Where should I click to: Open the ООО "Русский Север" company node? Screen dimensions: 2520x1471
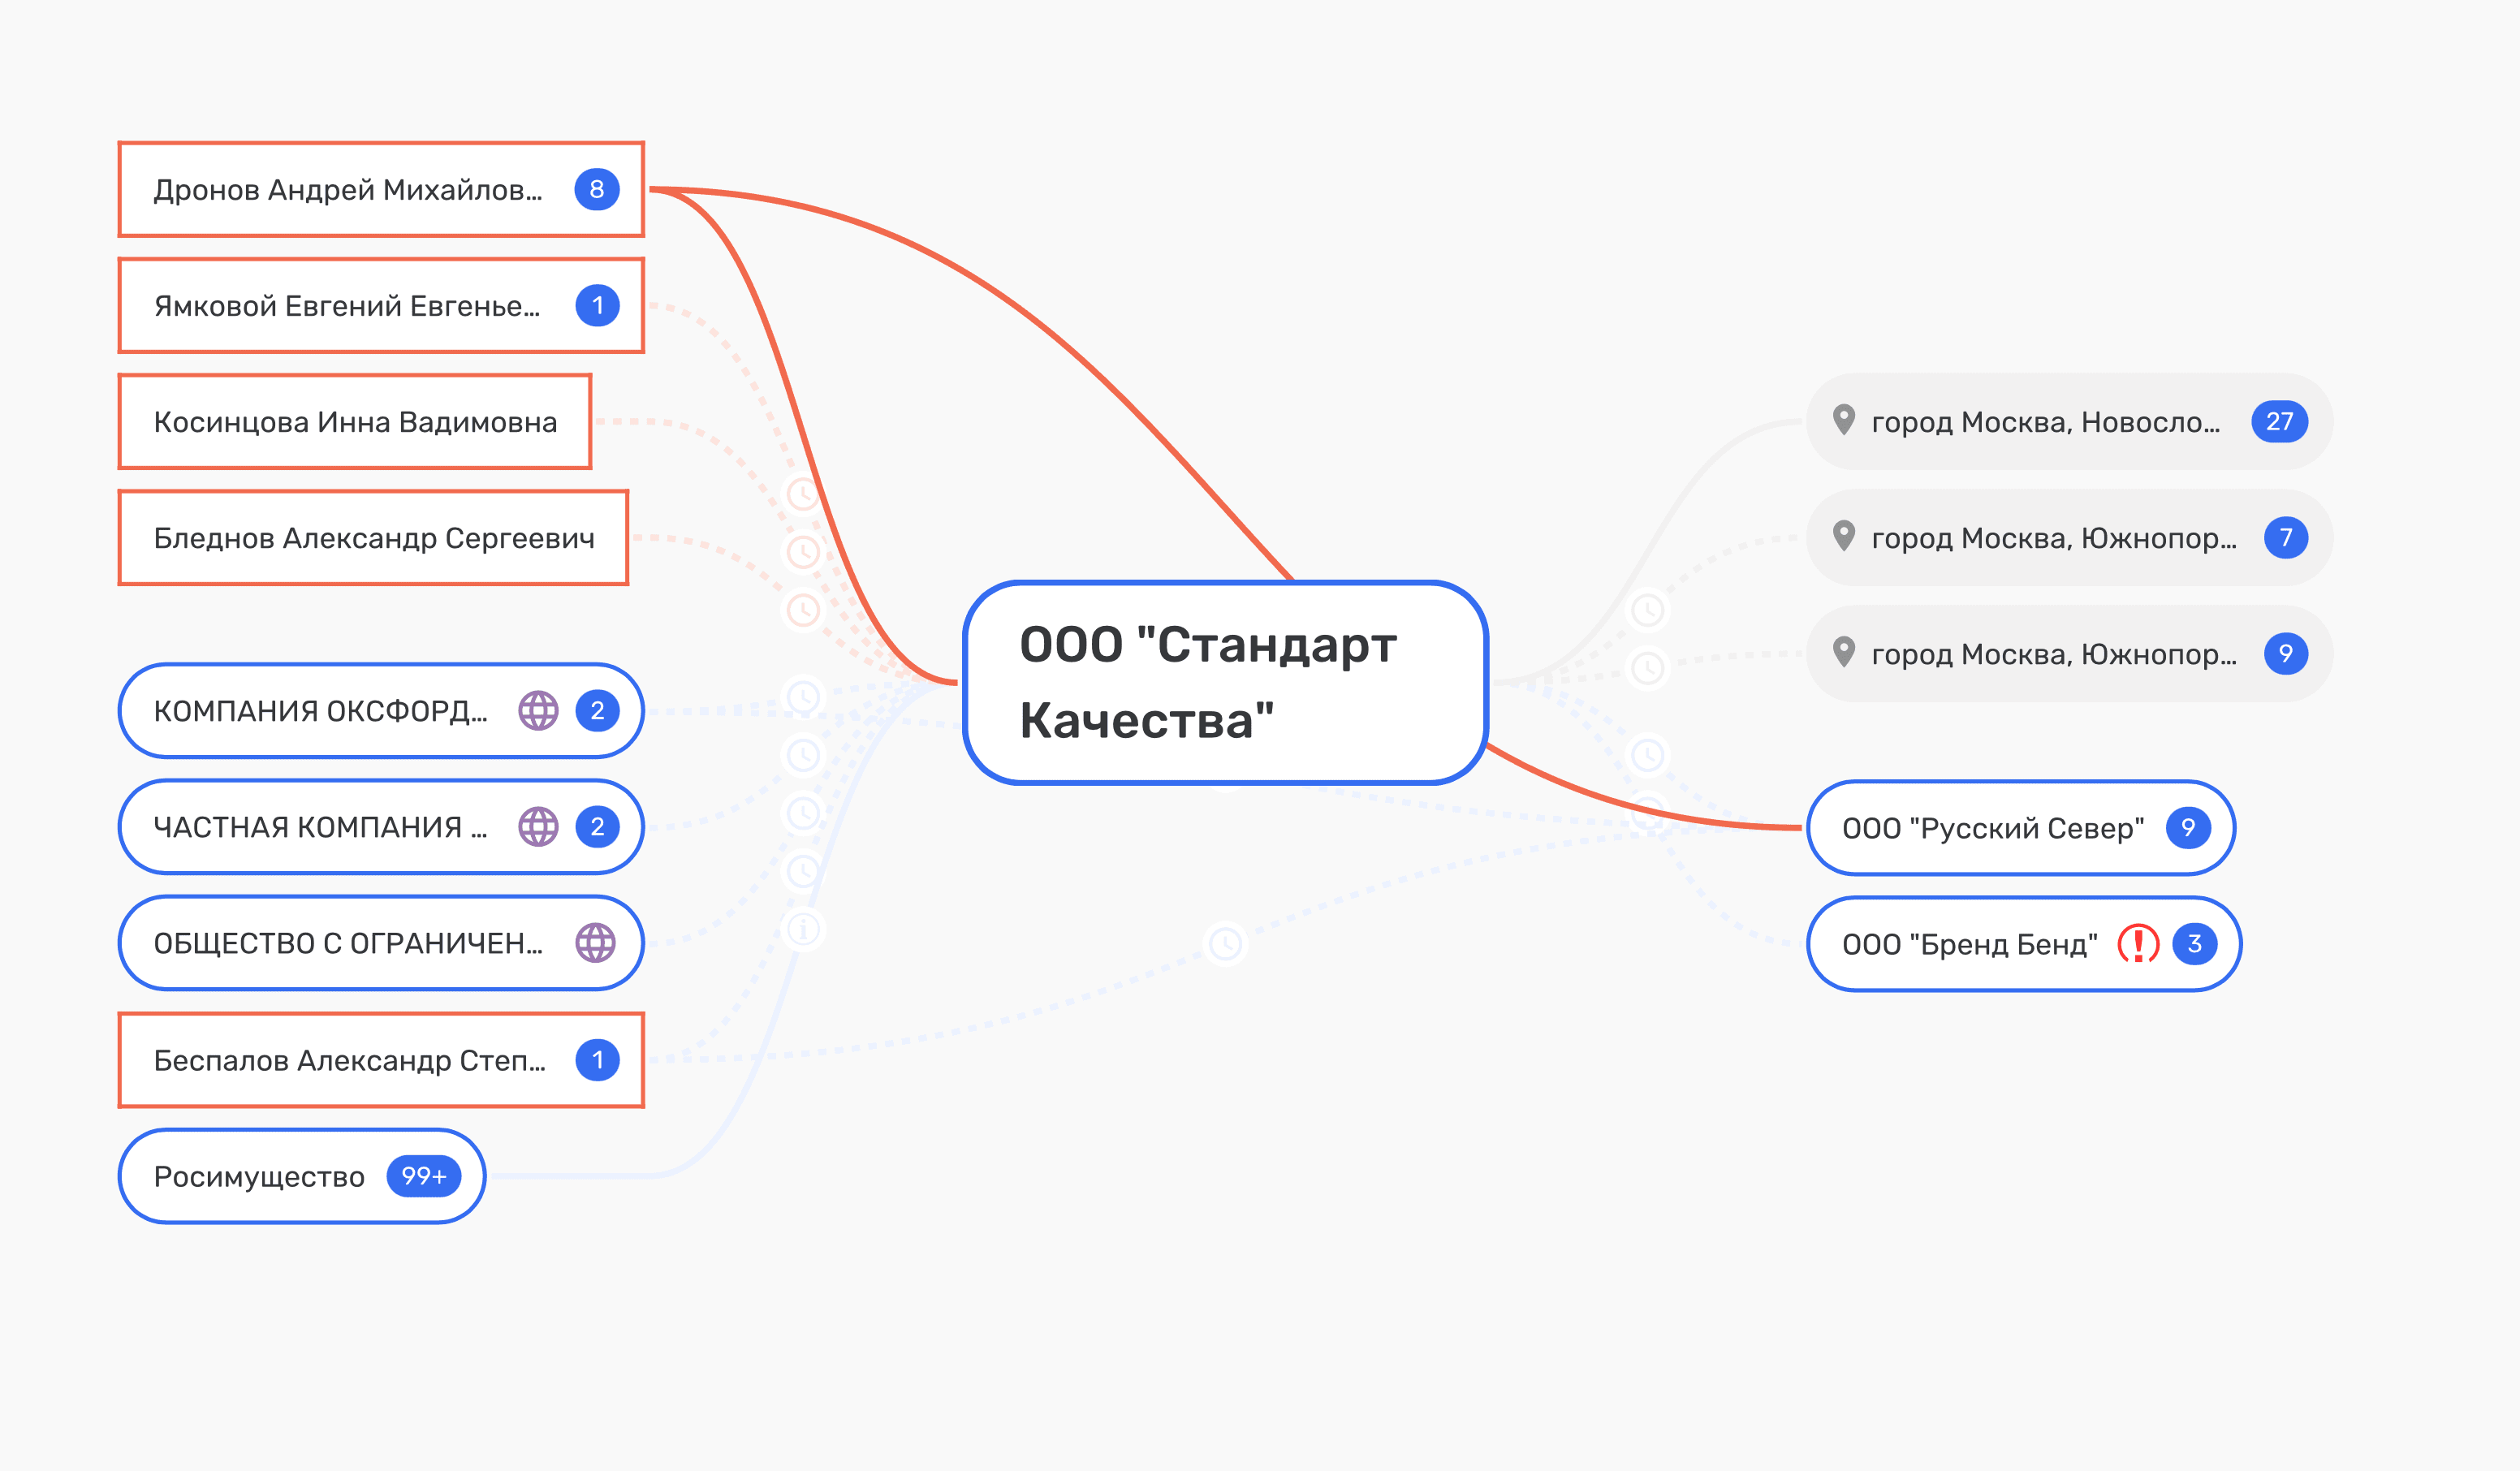pyautogui.click(x=1992, y=828)
